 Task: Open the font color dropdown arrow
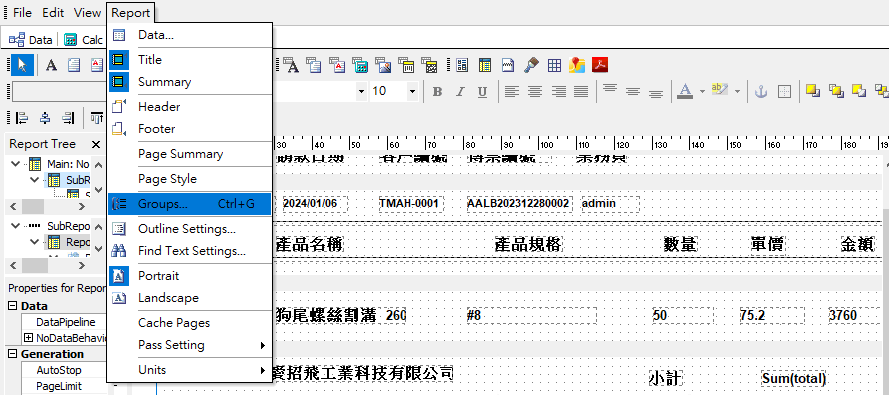(x=702, y=91)
